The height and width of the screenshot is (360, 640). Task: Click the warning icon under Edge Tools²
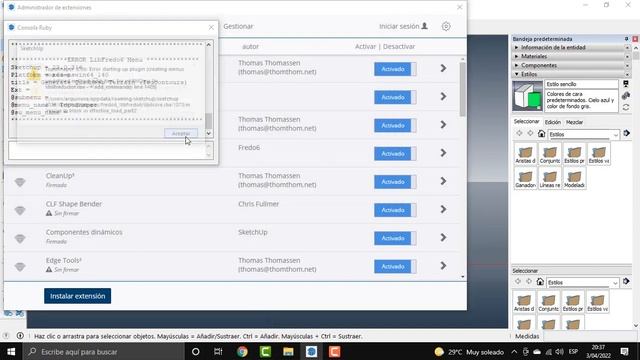pos(49,269)
